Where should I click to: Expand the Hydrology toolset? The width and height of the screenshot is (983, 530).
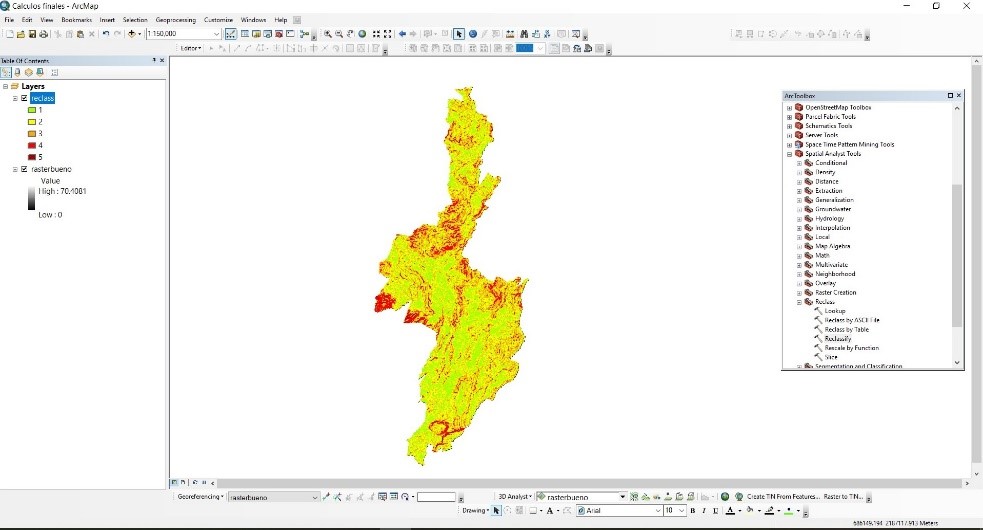799,218
